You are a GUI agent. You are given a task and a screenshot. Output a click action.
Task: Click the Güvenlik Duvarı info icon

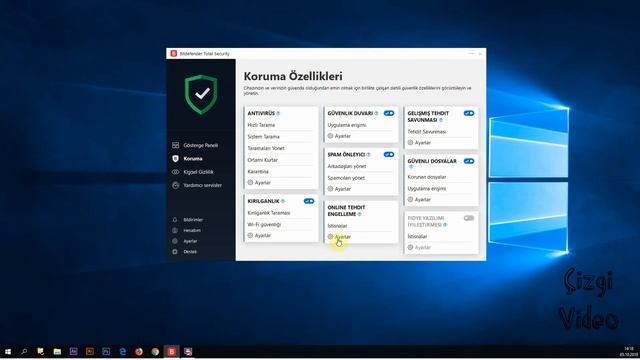coord(377,113)
